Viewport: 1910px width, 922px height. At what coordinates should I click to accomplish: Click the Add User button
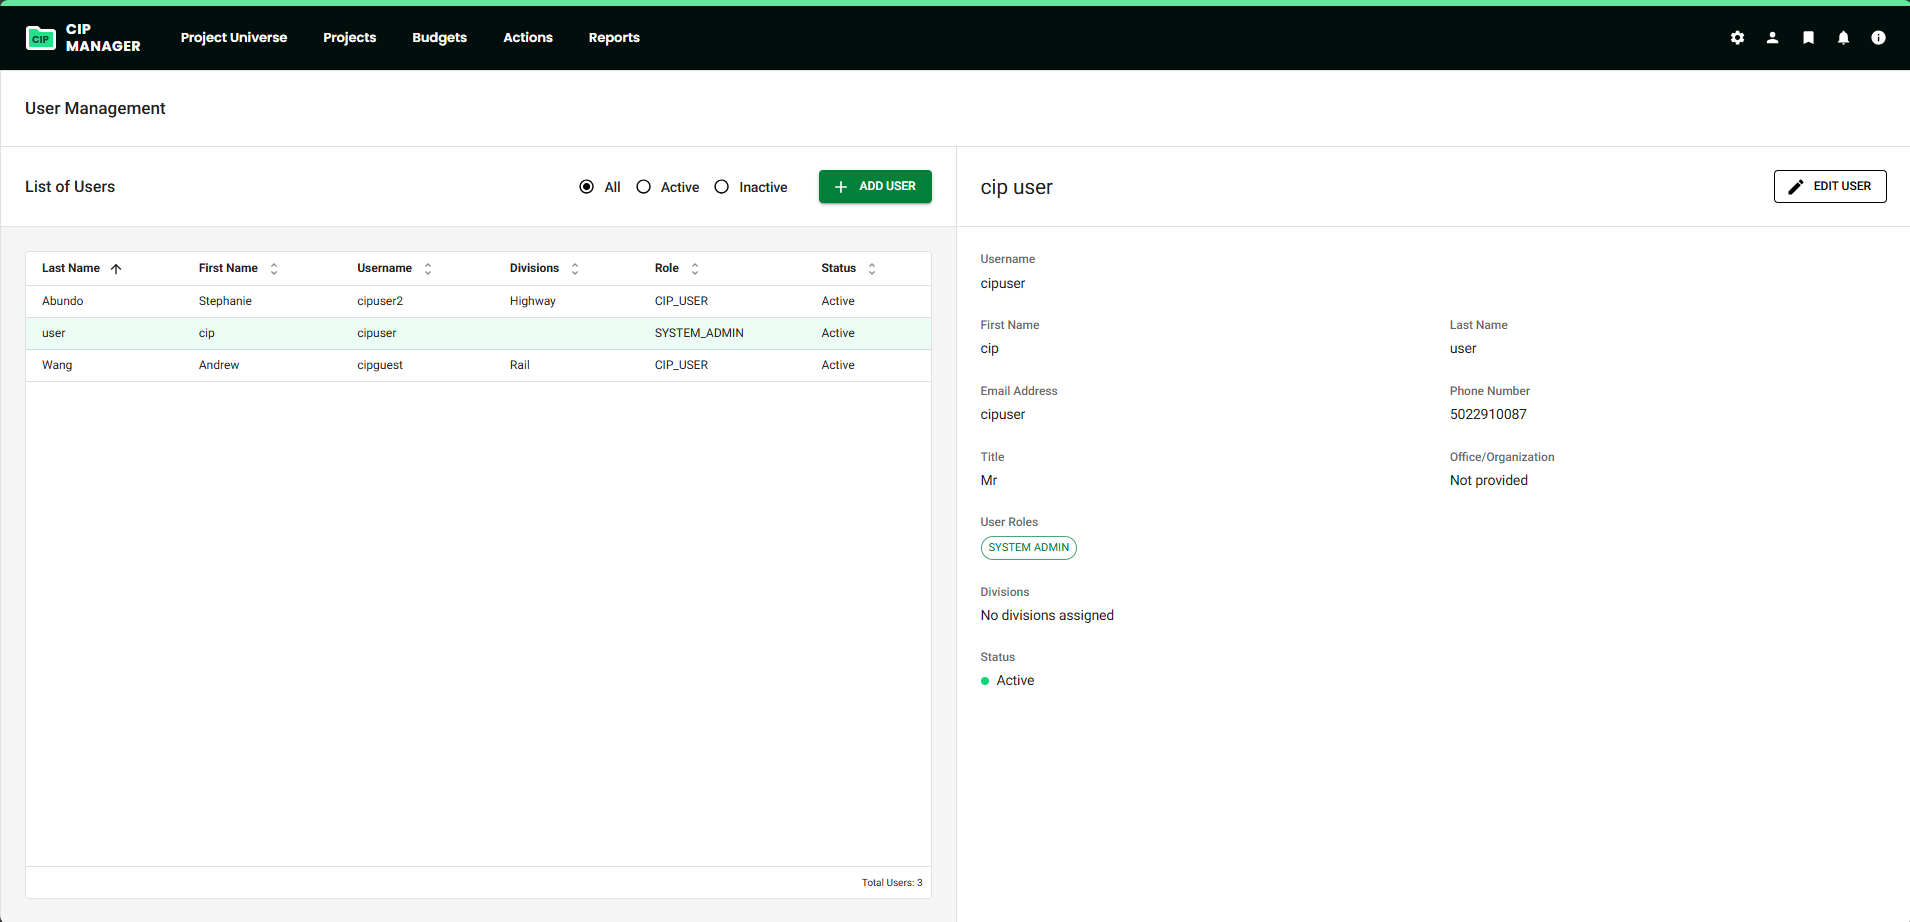(875, 187)
